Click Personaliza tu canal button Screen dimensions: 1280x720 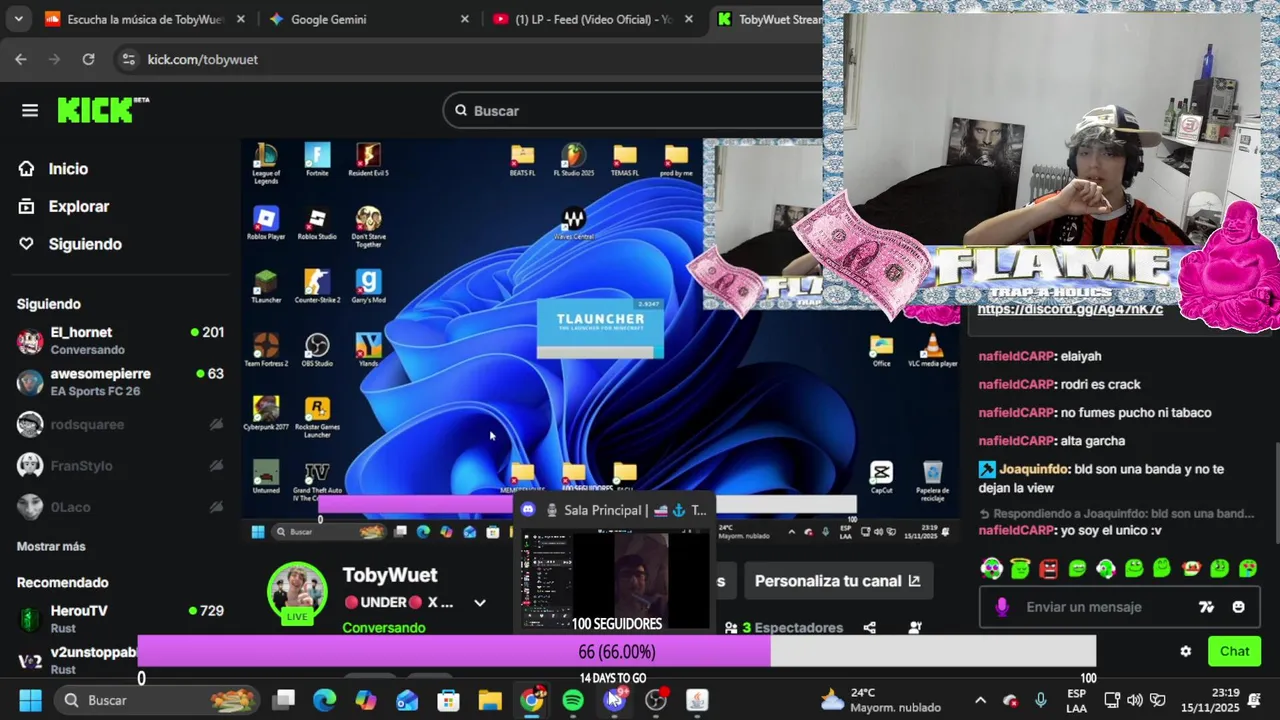pyautogui.click(x=837, y=581)
